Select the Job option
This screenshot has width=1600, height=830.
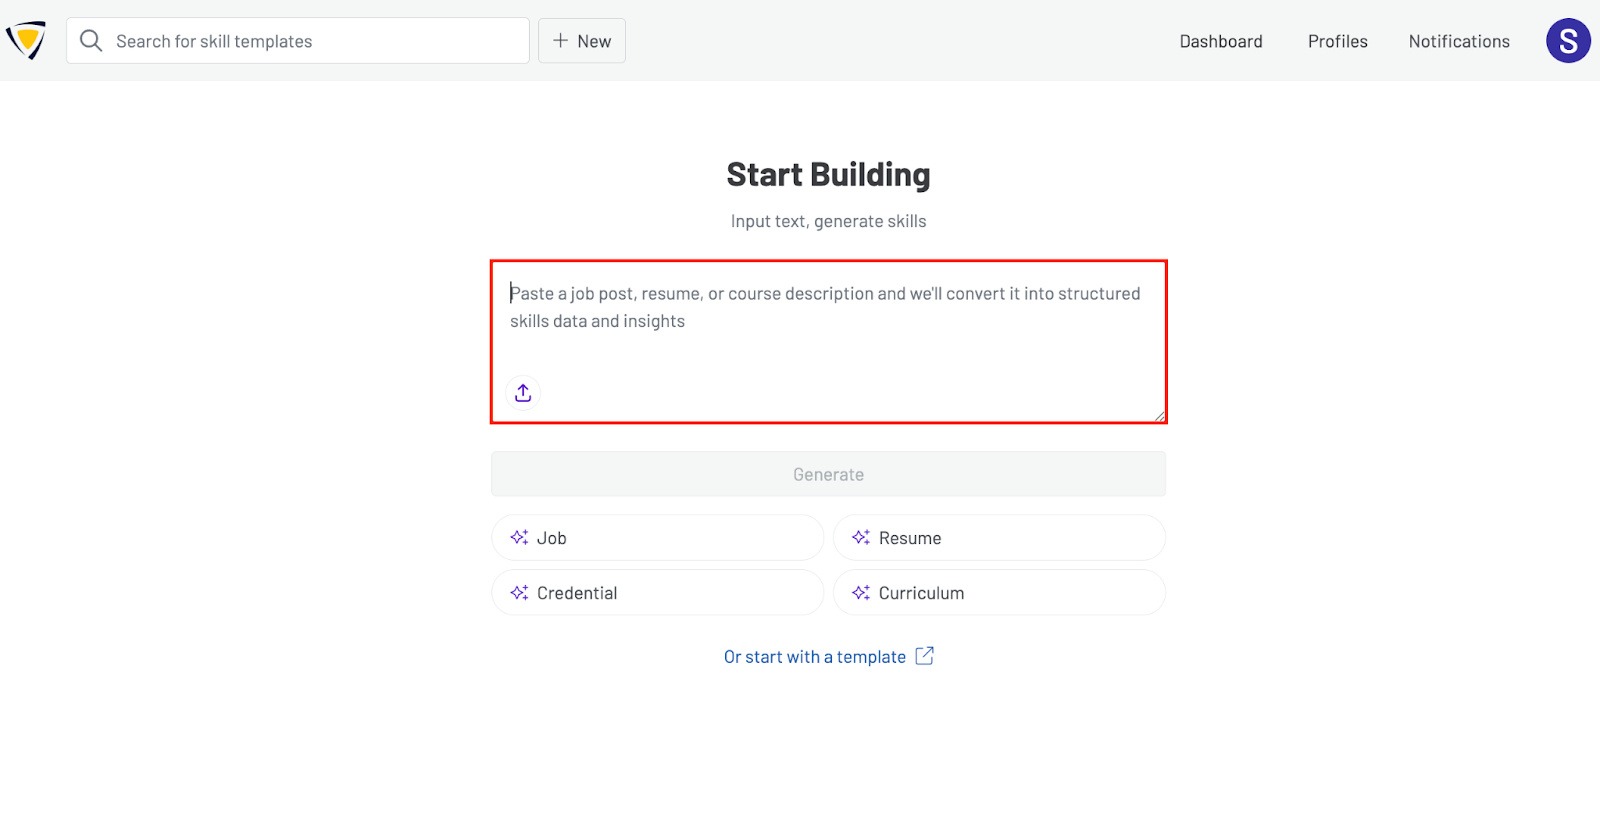(x=657, y=538)
